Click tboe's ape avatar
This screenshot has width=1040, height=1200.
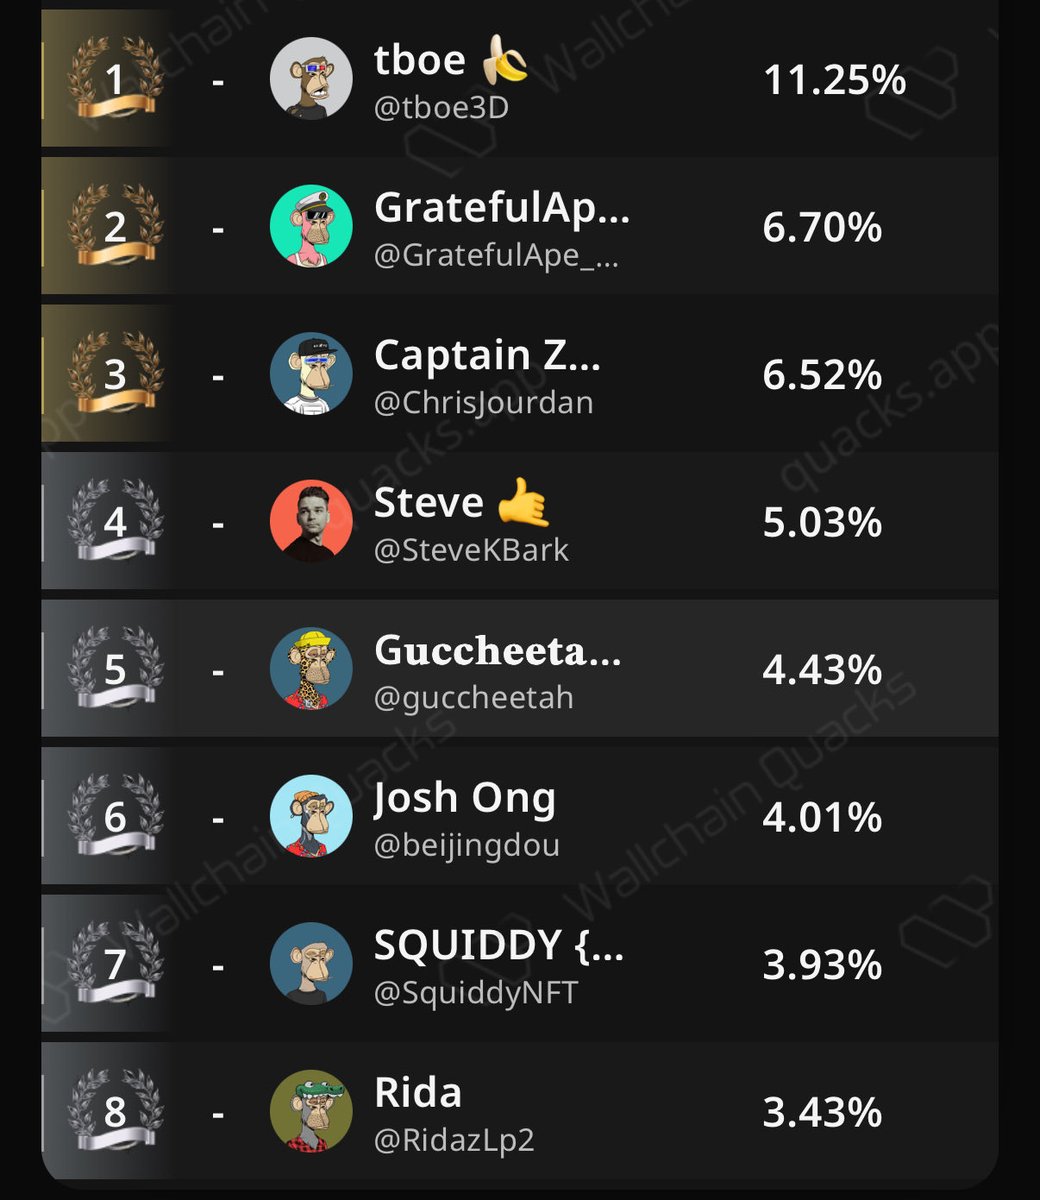click(x=311, y=79)
